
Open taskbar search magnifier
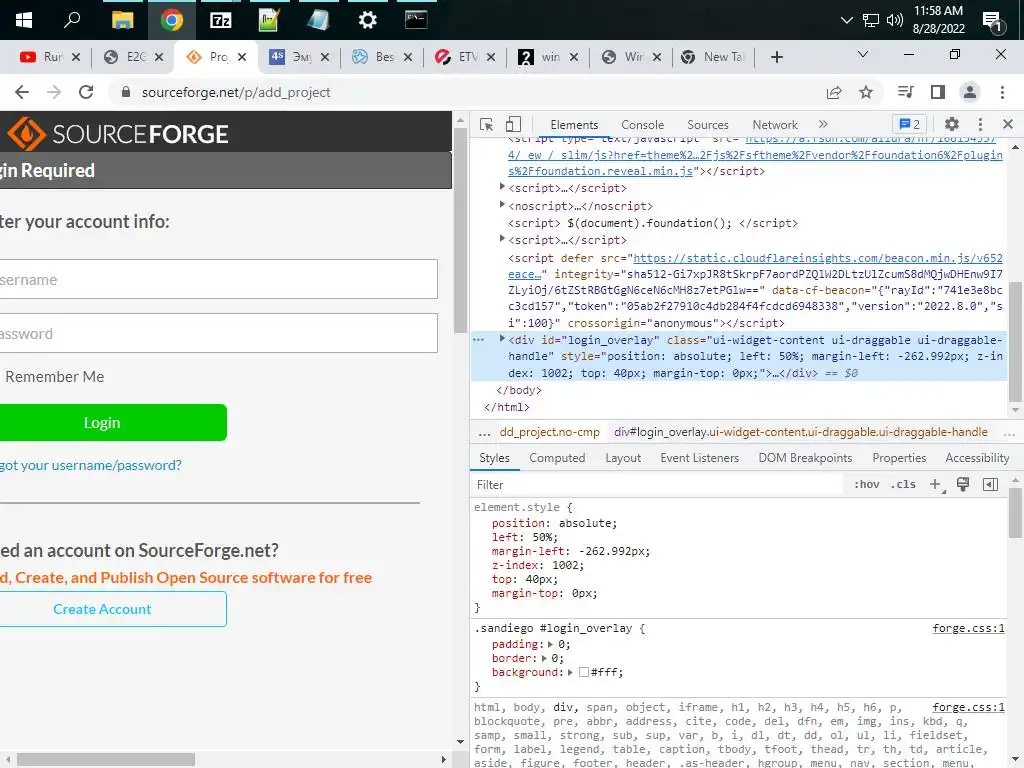click(72, 20)
